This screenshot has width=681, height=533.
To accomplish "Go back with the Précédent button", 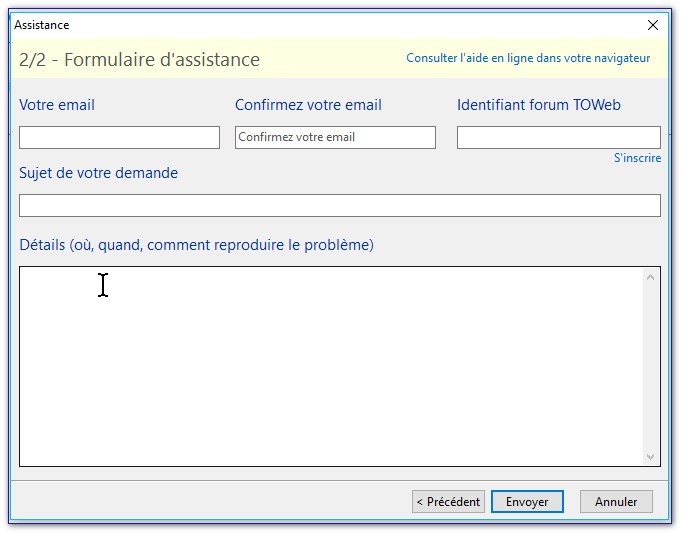I will [448, 502].
